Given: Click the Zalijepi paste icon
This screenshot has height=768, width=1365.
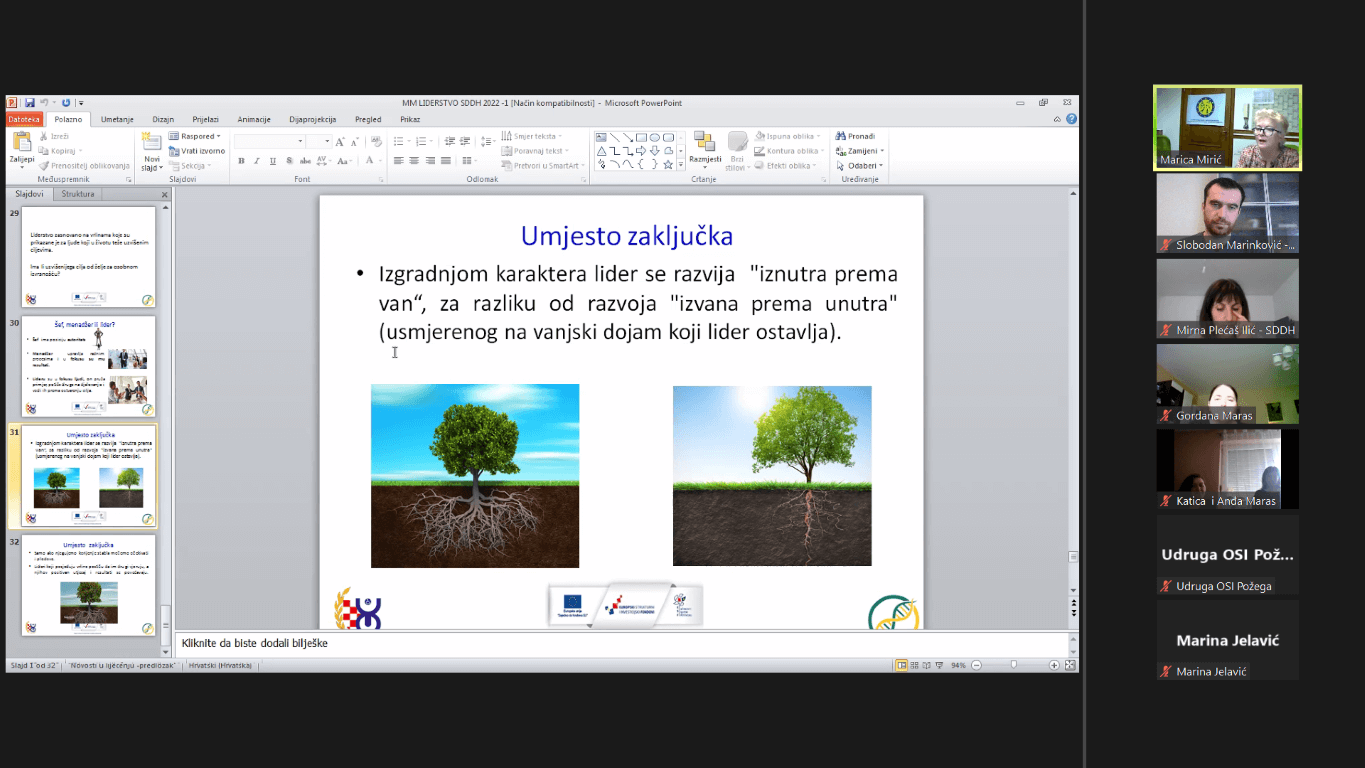Looking at the screenshot, I should (21, 142).
